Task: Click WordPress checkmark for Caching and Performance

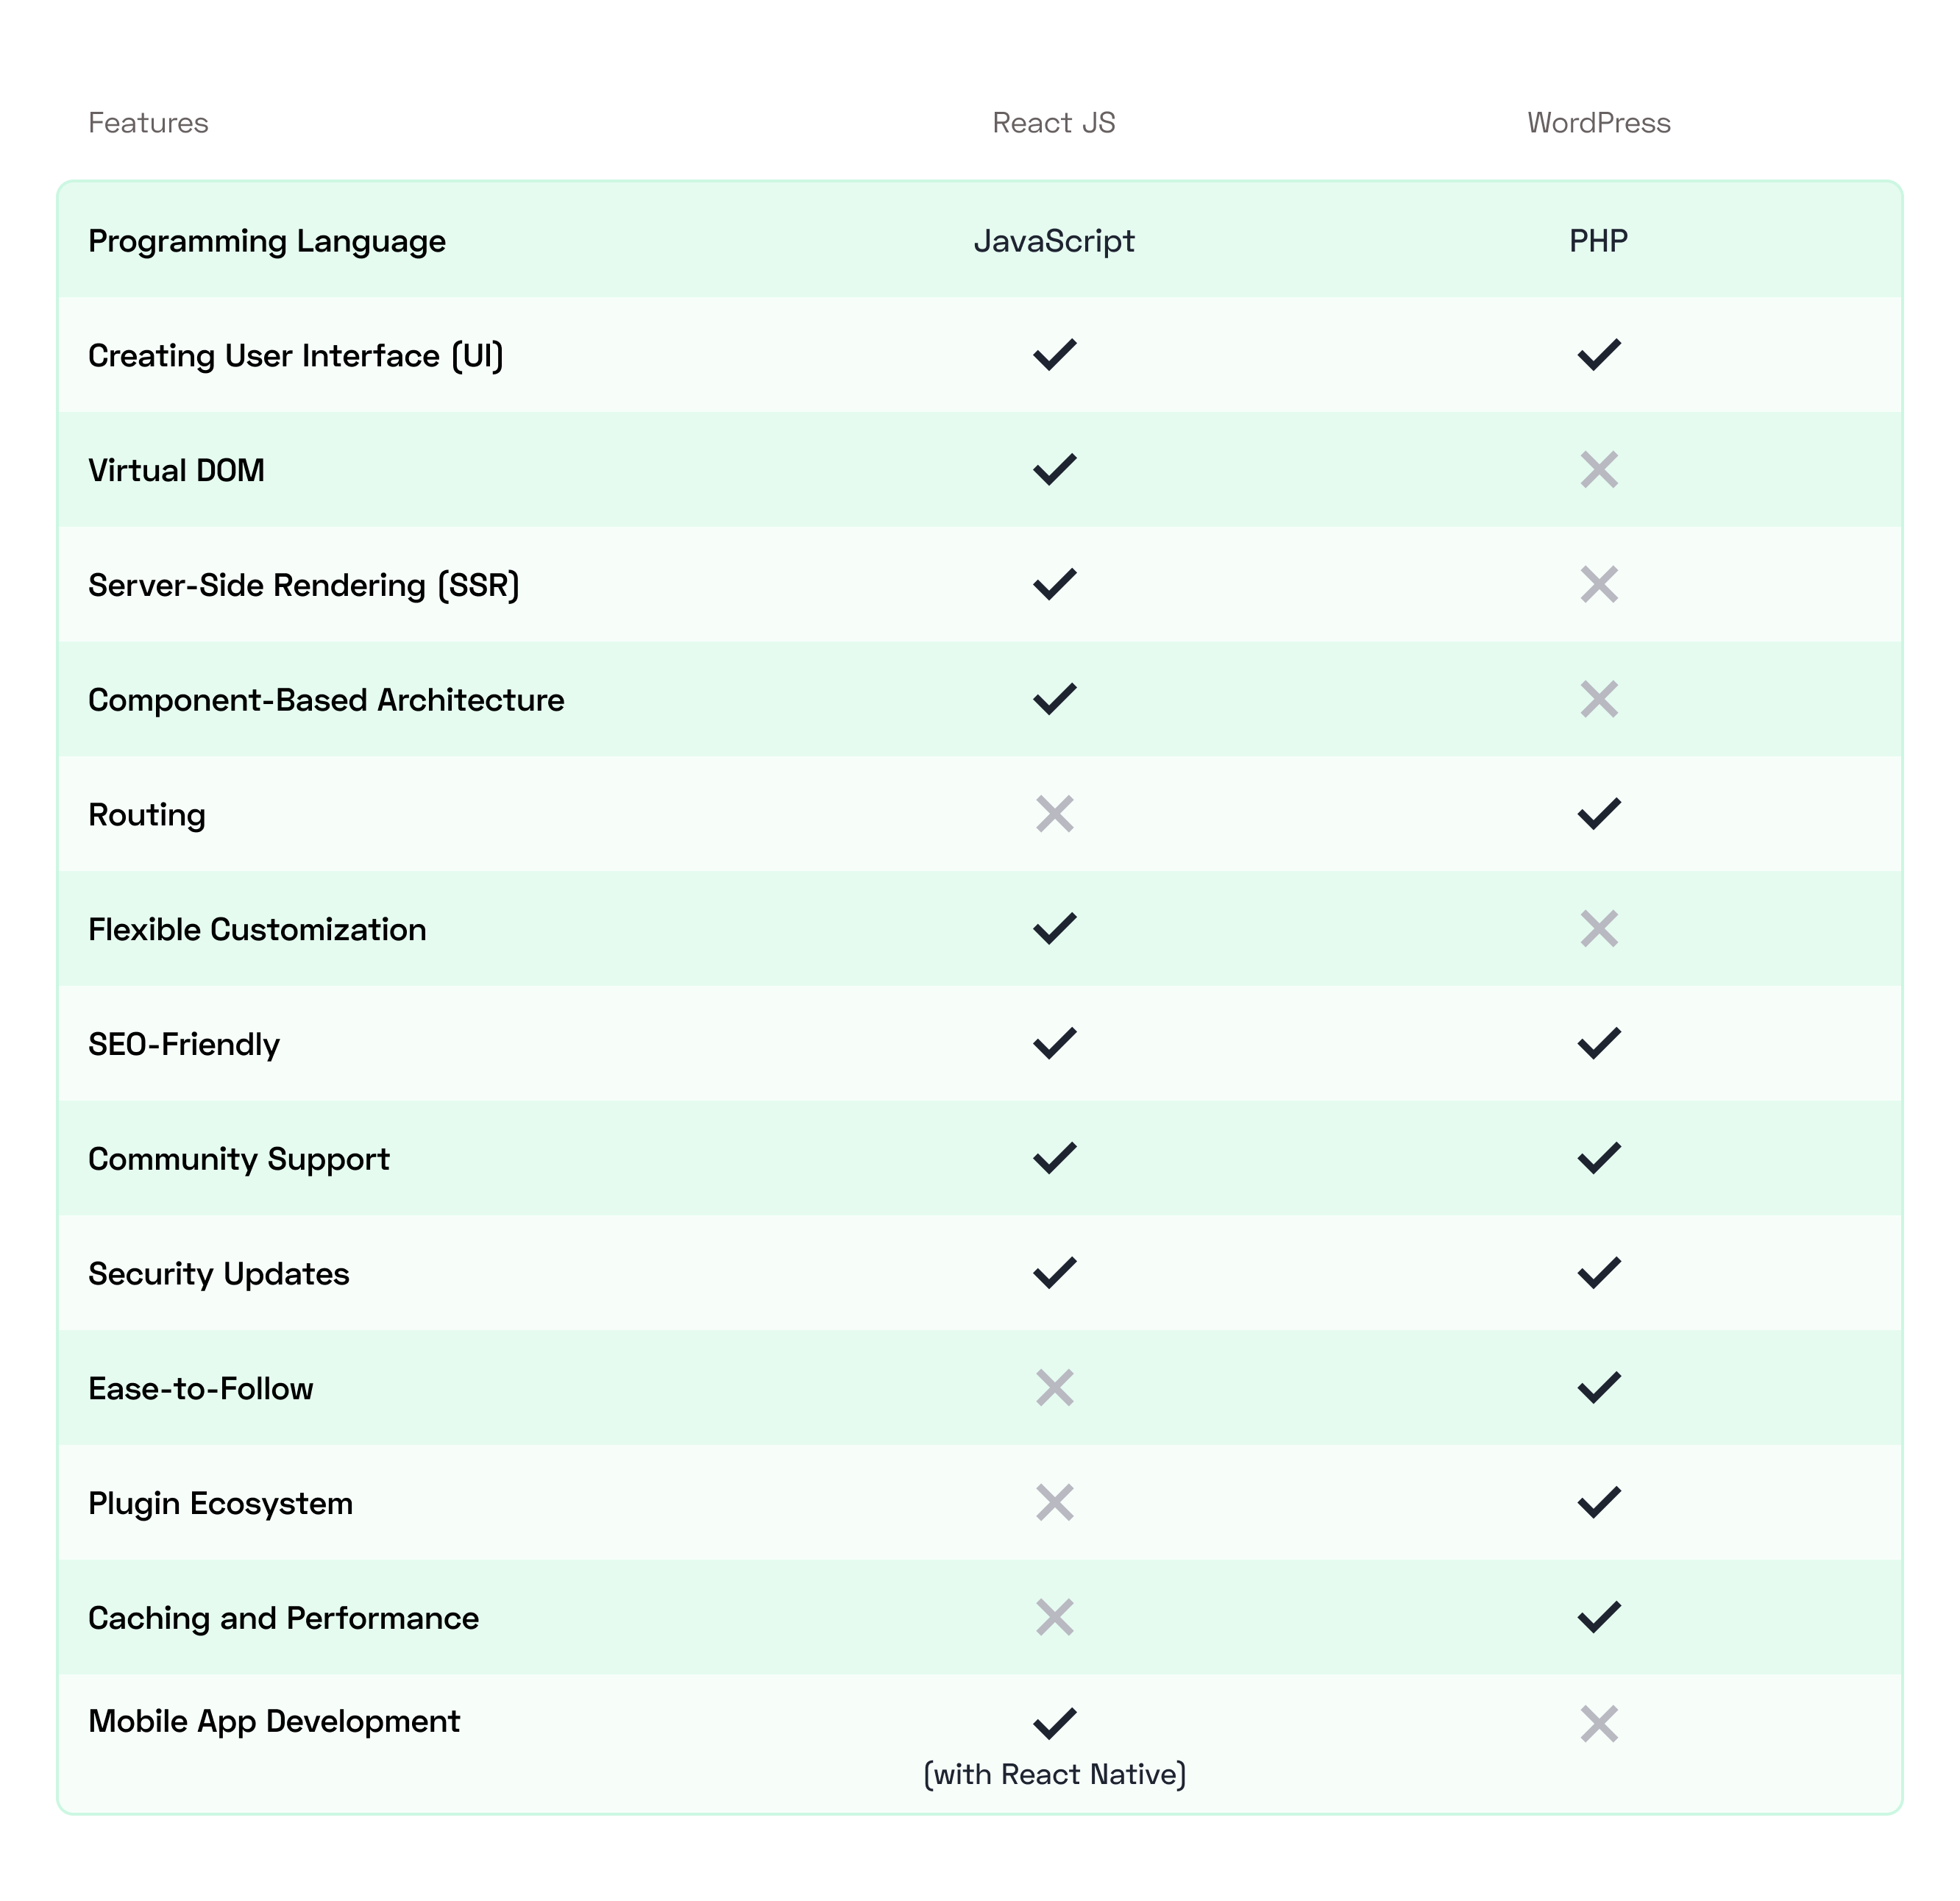Action: (1598, 1617)
